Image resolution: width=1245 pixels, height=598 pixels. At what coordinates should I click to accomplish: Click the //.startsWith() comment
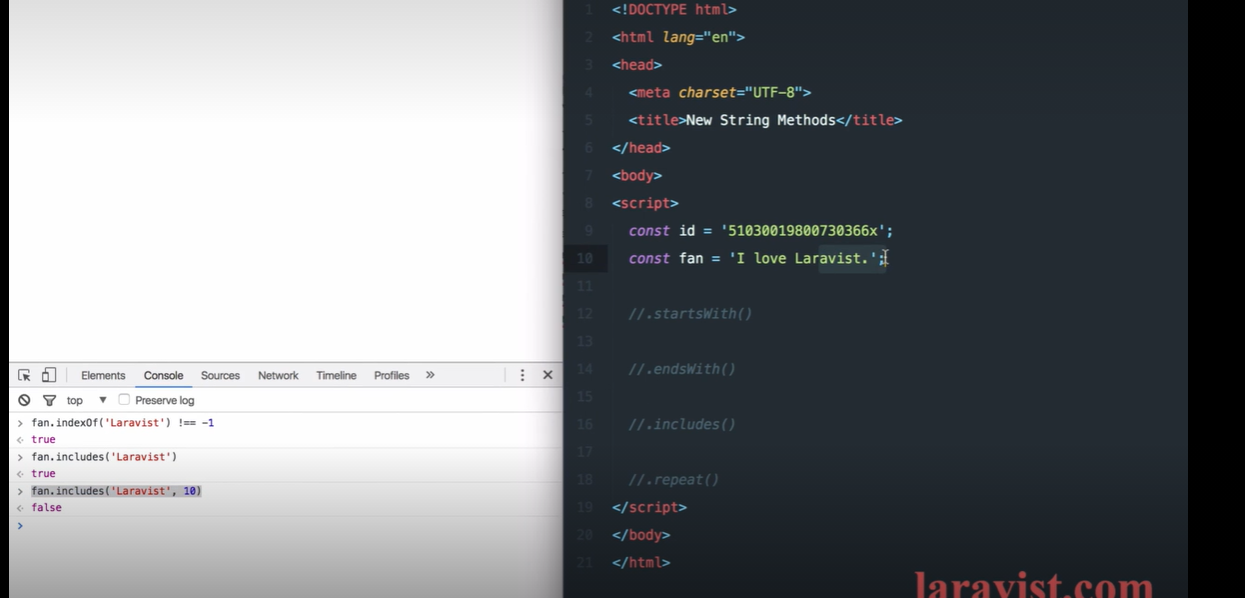coord(690,314)
